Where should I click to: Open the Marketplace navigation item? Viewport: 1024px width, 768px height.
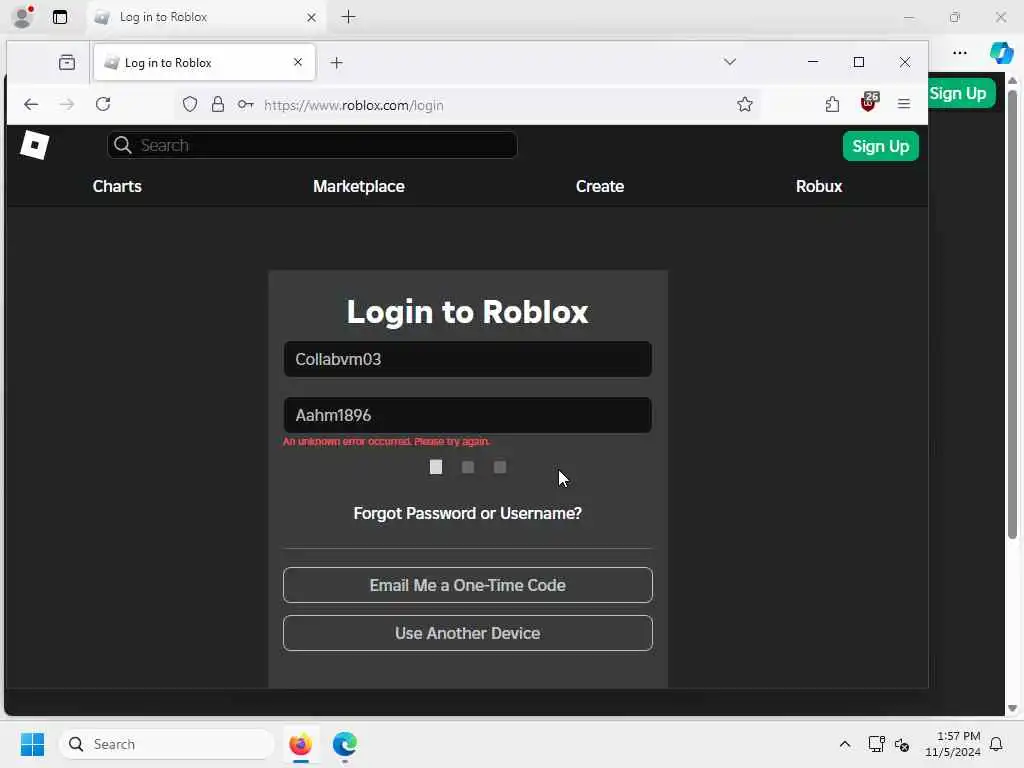(359, 186)
